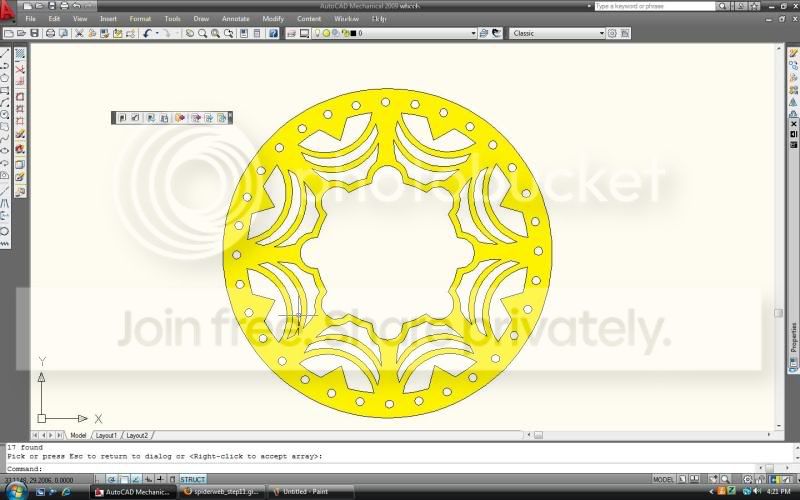The image size is (800, 500).
Task: Open the Tools menu
Action: pyautogui.click(x=172, y=19)
